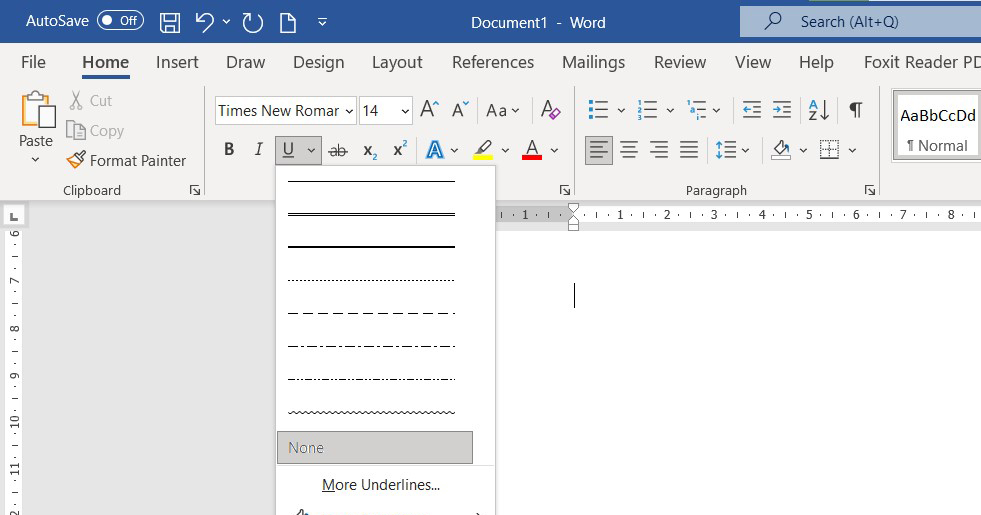981x515 pixels.
Task: Align text left
Action: pos(599,150)
